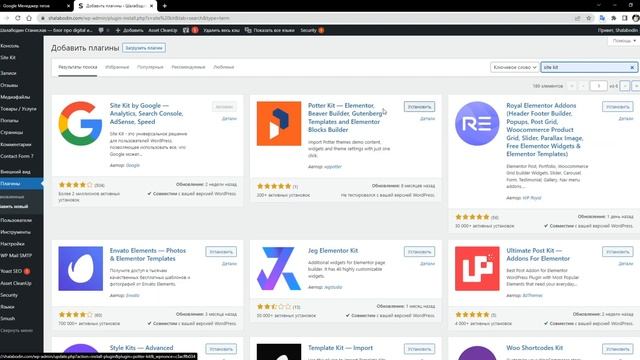Click Удалить весь кэш in admin bar
This screenshot has height=360, width=640.
pos(221,30)
